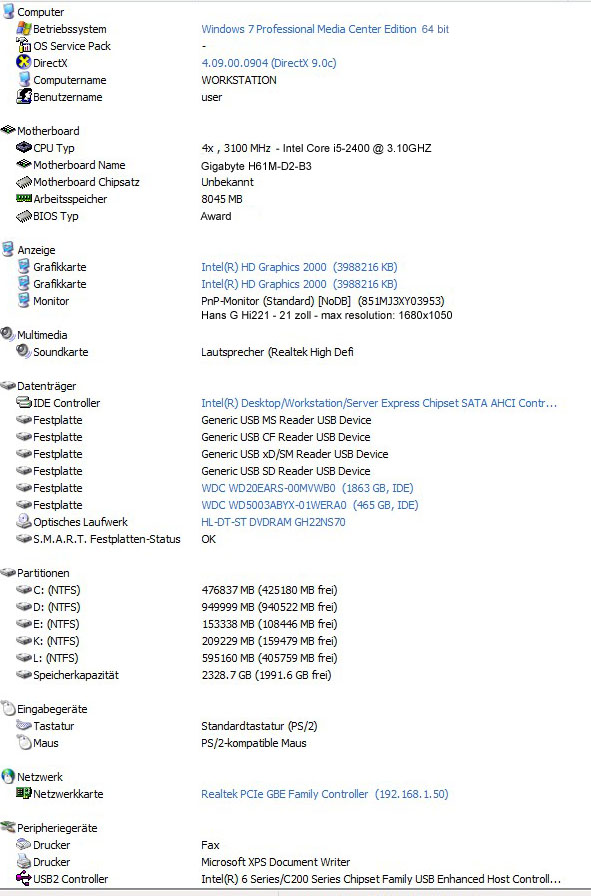Image resolution: width=591 pixels, height=896 pixels.
Task: Click the Monitor row icon
Action: [x=23, y=300]
